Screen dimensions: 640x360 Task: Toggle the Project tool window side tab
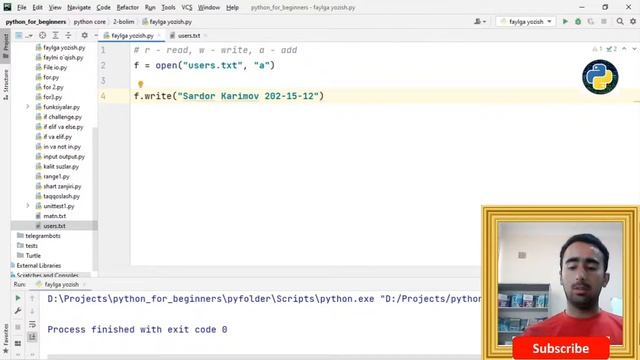[x=6, y=46]
